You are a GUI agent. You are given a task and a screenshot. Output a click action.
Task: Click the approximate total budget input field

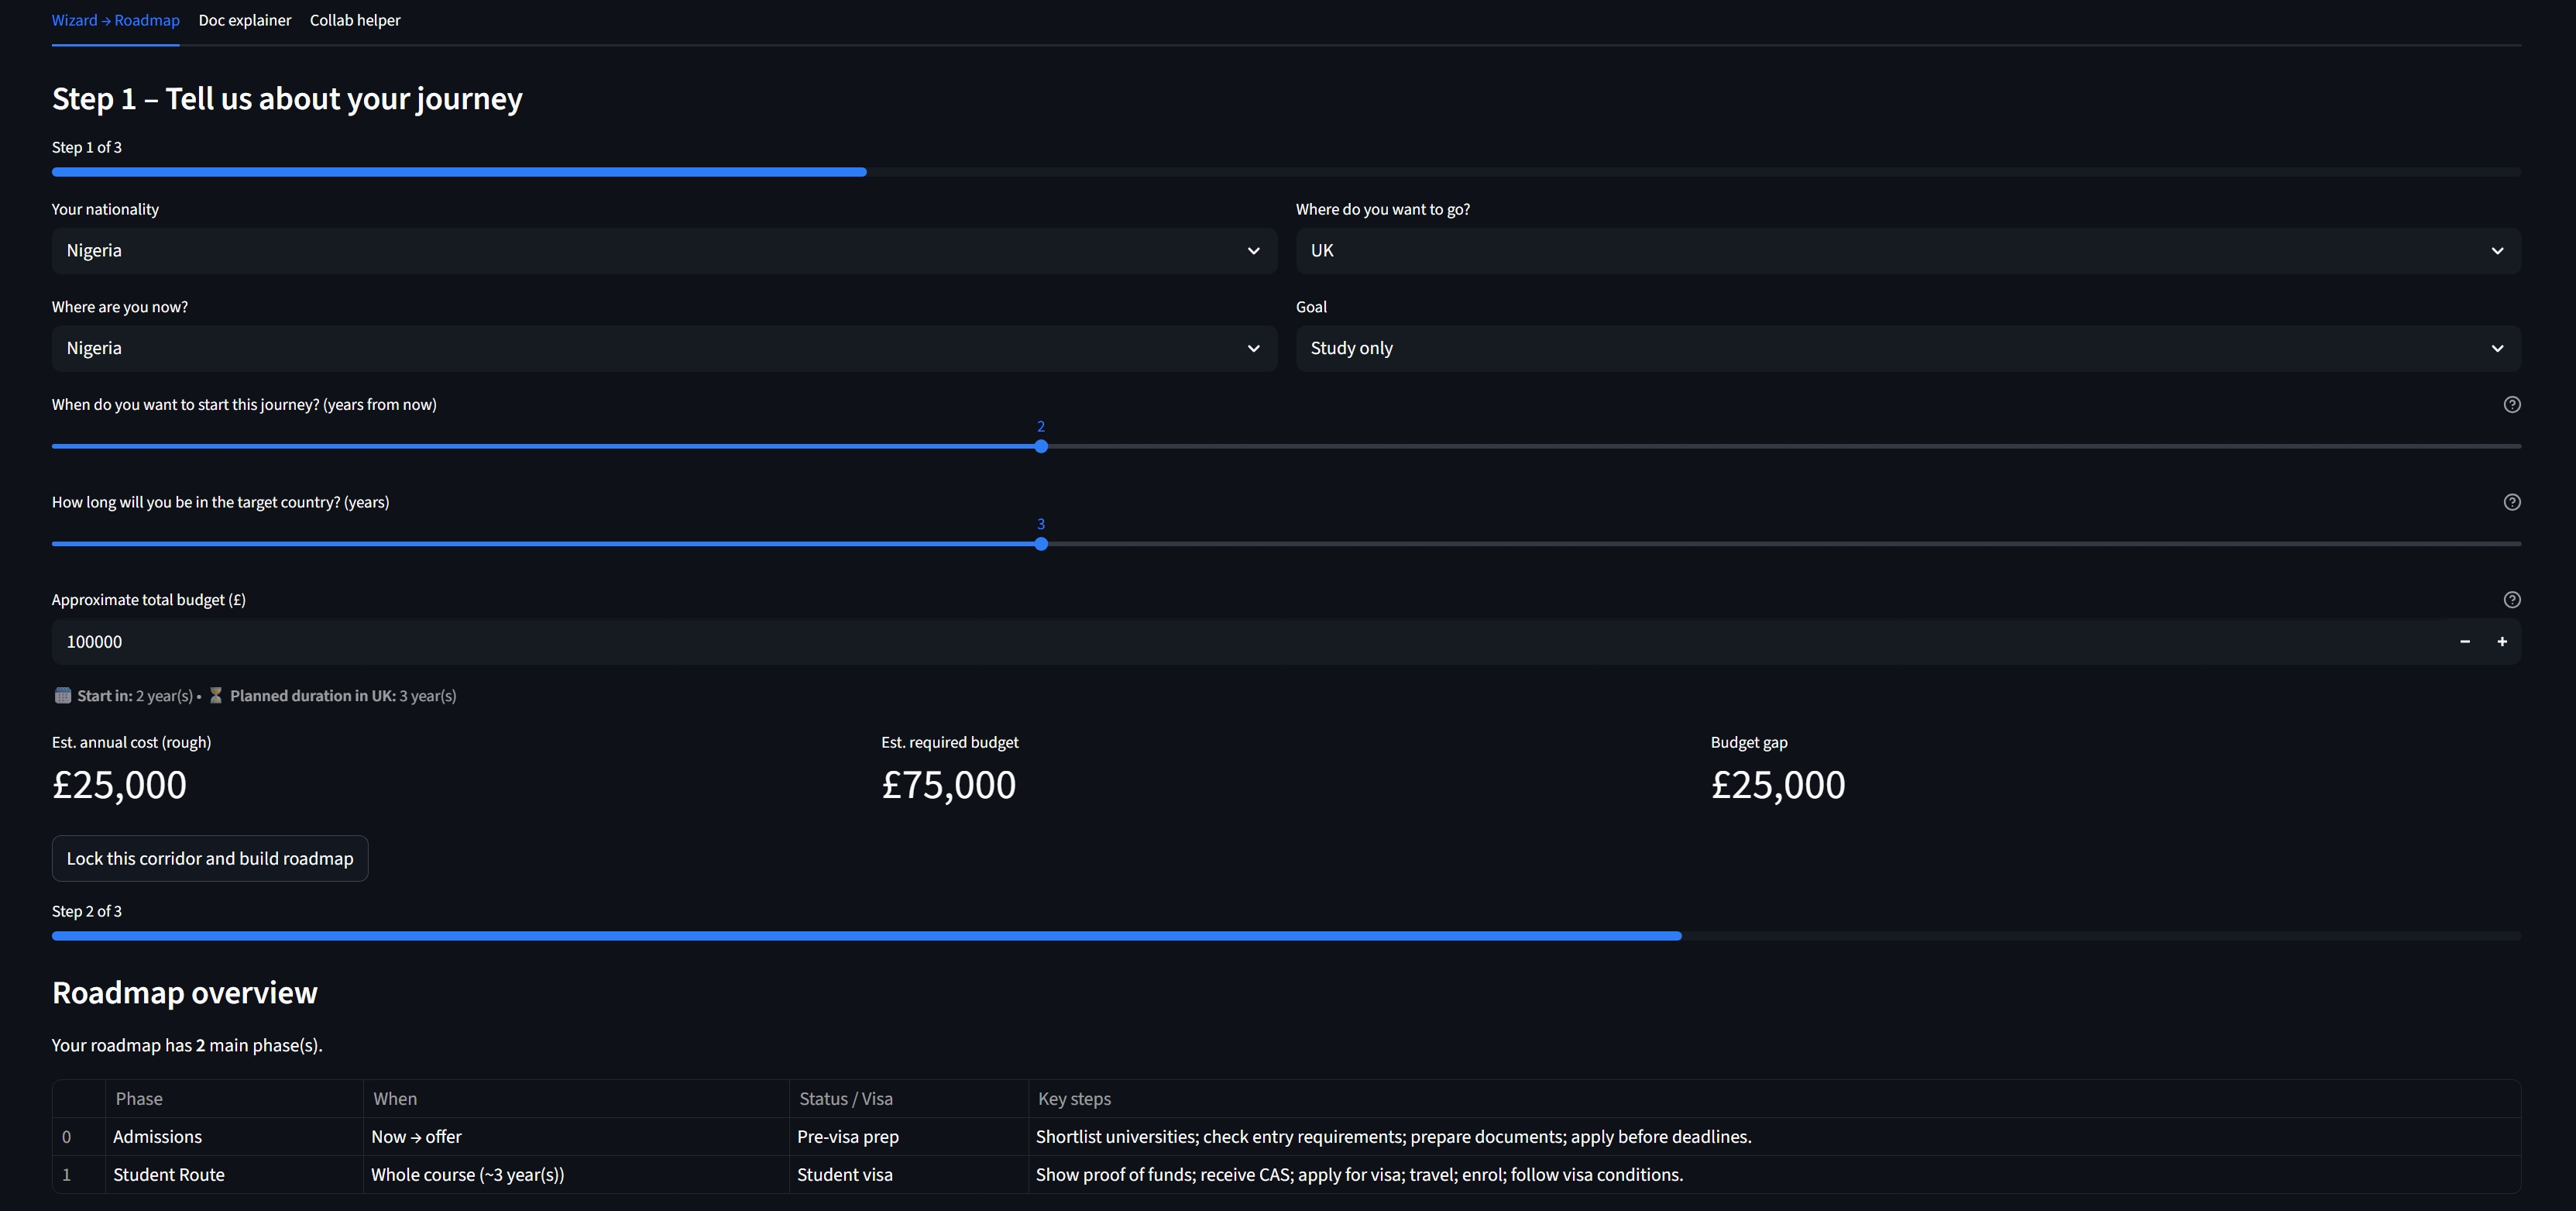1200,642
